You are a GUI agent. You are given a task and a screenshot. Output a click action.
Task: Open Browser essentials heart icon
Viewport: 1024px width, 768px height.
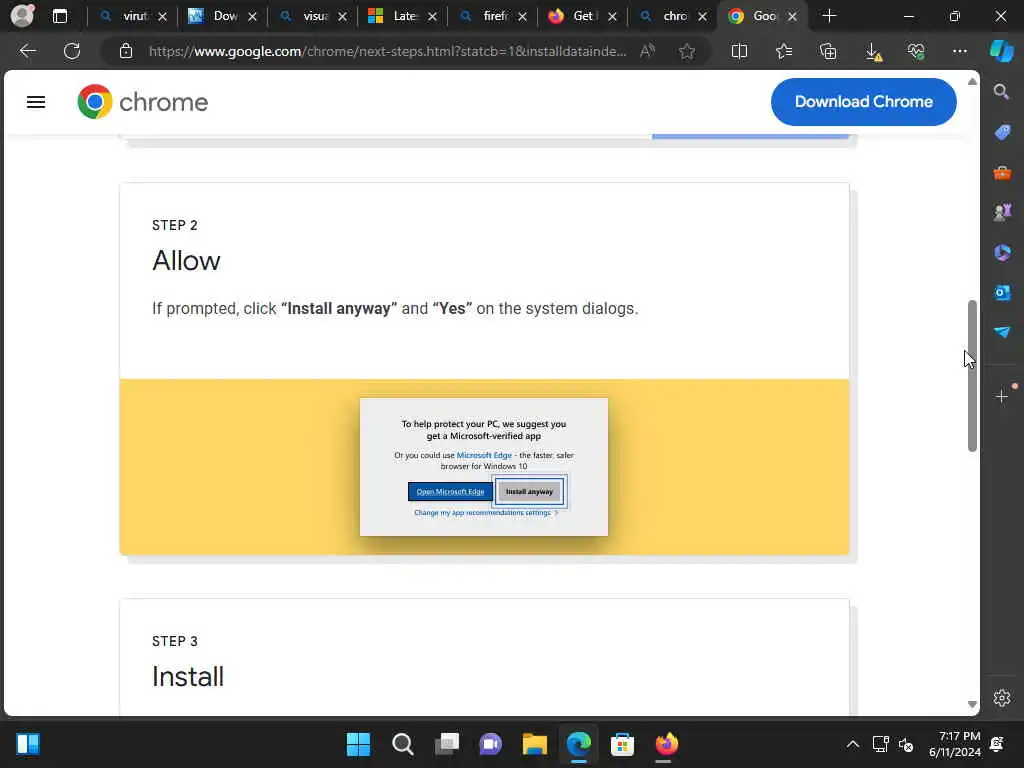click(x=916, y=51)
